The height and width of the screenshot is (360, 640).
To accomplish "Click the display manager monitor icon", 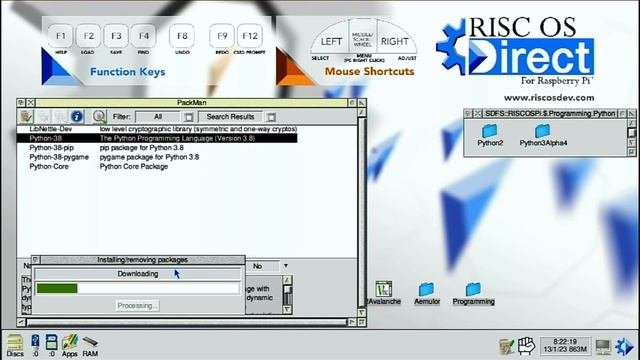I will point(603,347).
